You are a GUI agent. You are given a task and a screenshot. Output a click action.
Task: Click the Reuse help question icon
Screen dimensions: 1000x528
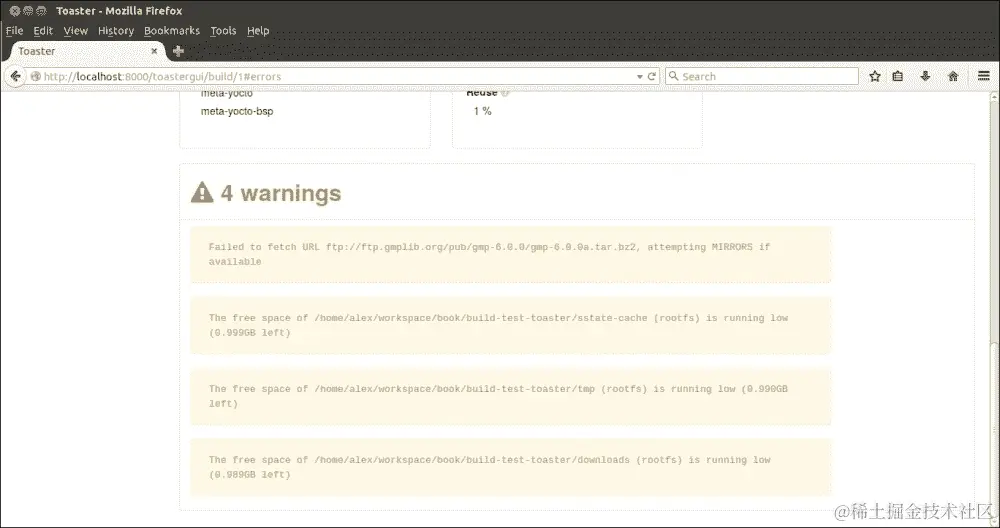505,93
